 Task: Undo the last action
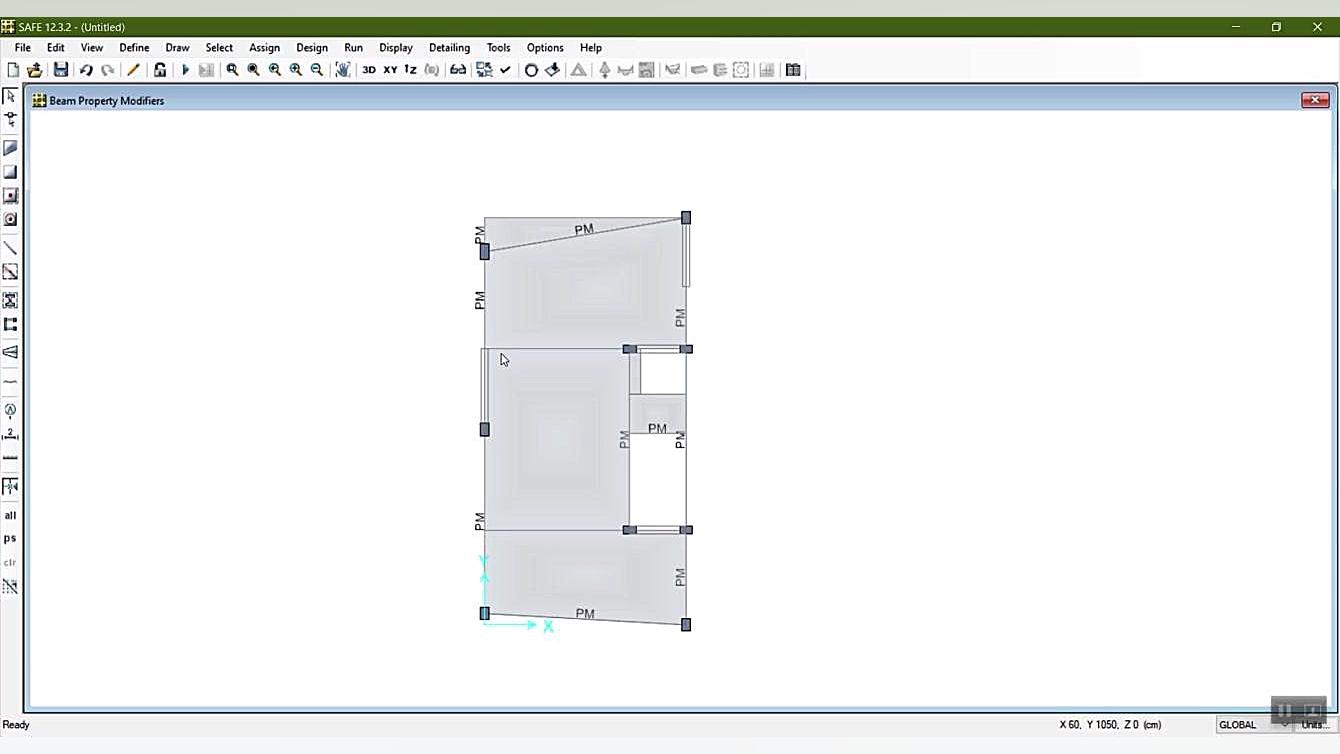point(86,70)
